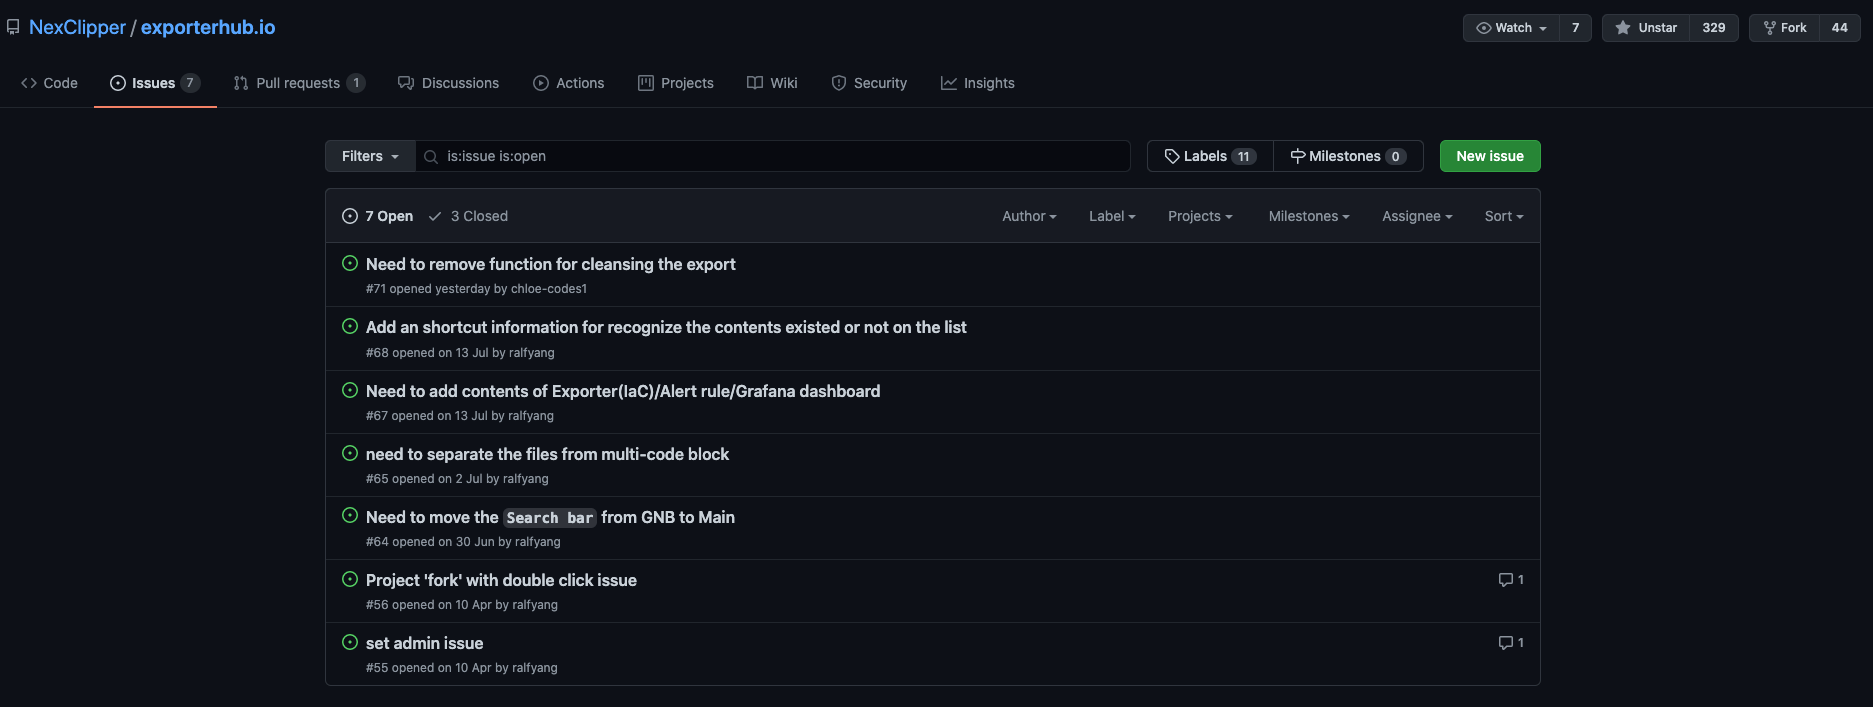Click the open-issue icon for 'need to separate the files'
1873x707 pixels.
point(350,453)
